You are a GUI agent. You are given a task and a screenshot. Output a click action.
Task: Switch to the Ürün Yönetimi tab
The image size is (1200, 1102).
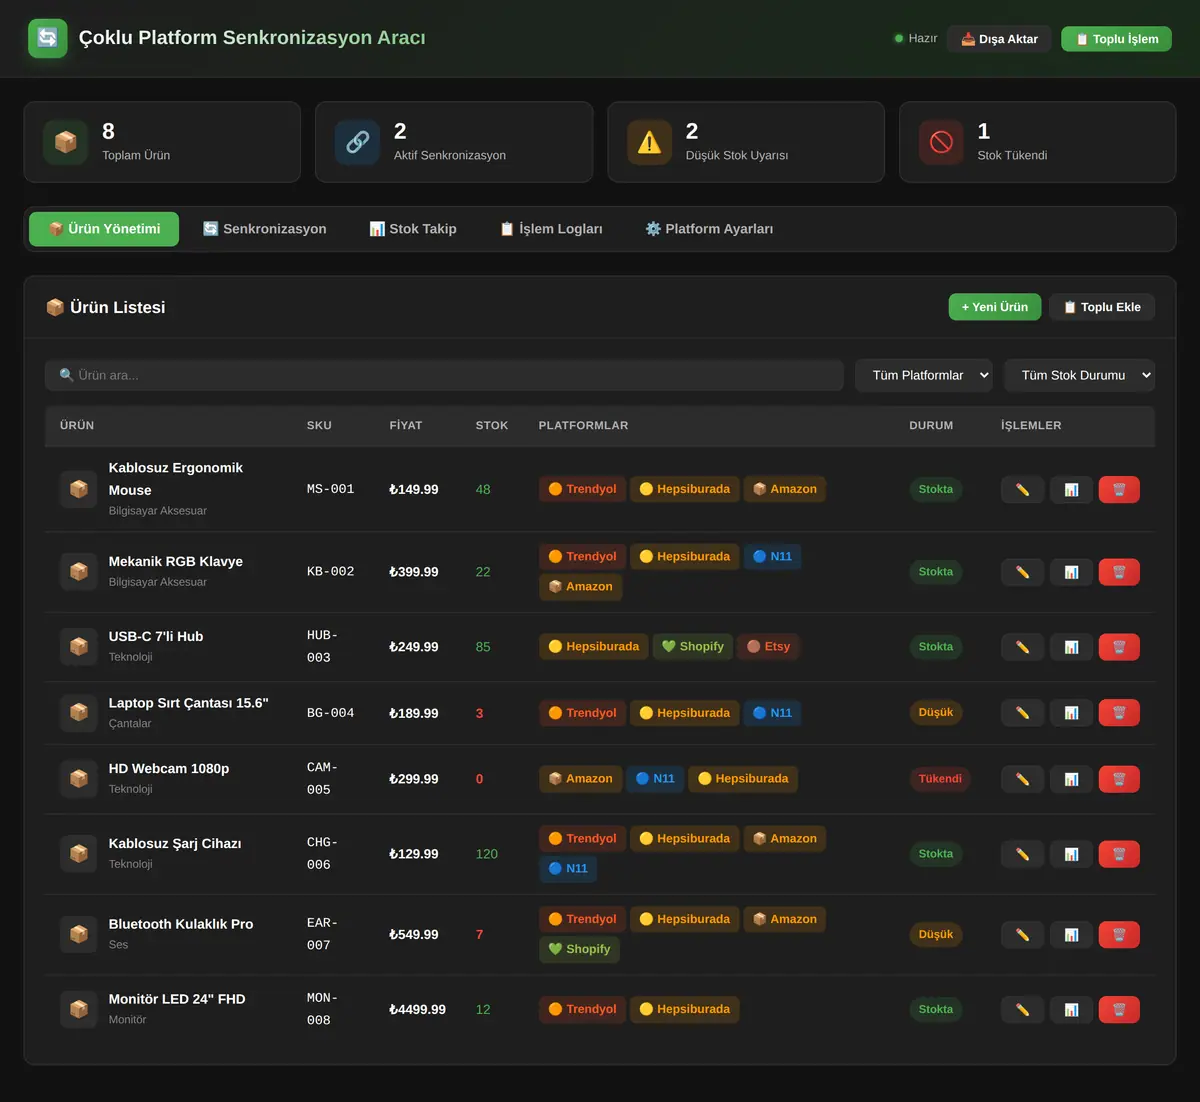tap(104, 229)
